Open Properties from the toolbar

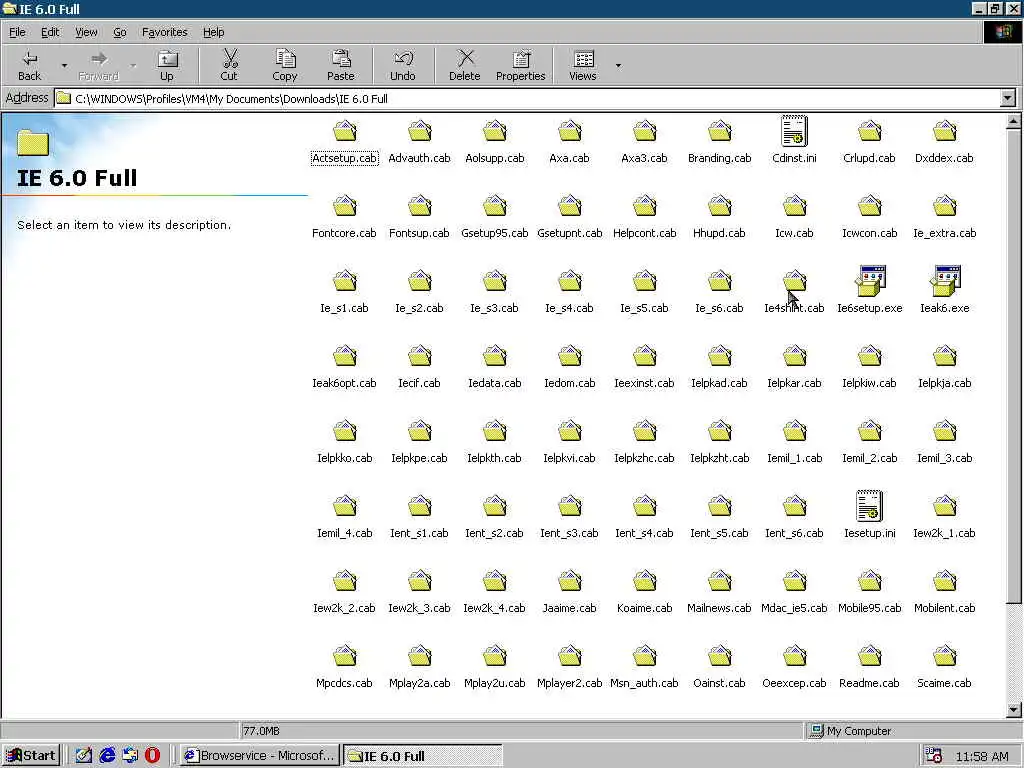tap(520, 65)
